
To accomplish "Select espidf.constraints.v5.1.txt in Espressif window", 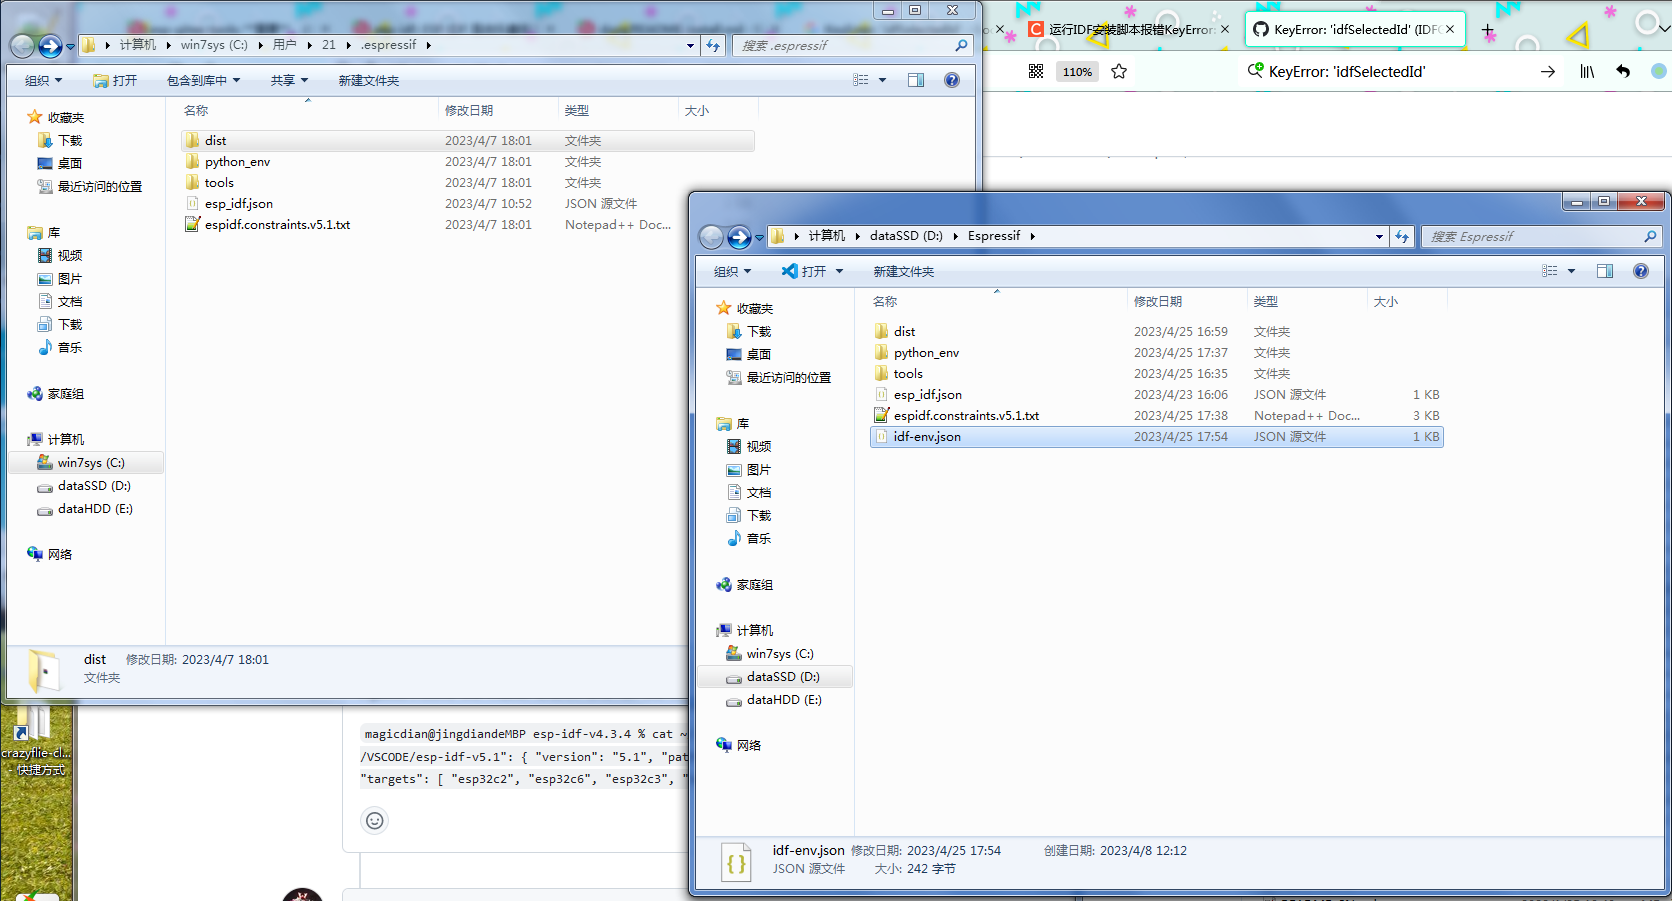I will tap(1157, 416).
